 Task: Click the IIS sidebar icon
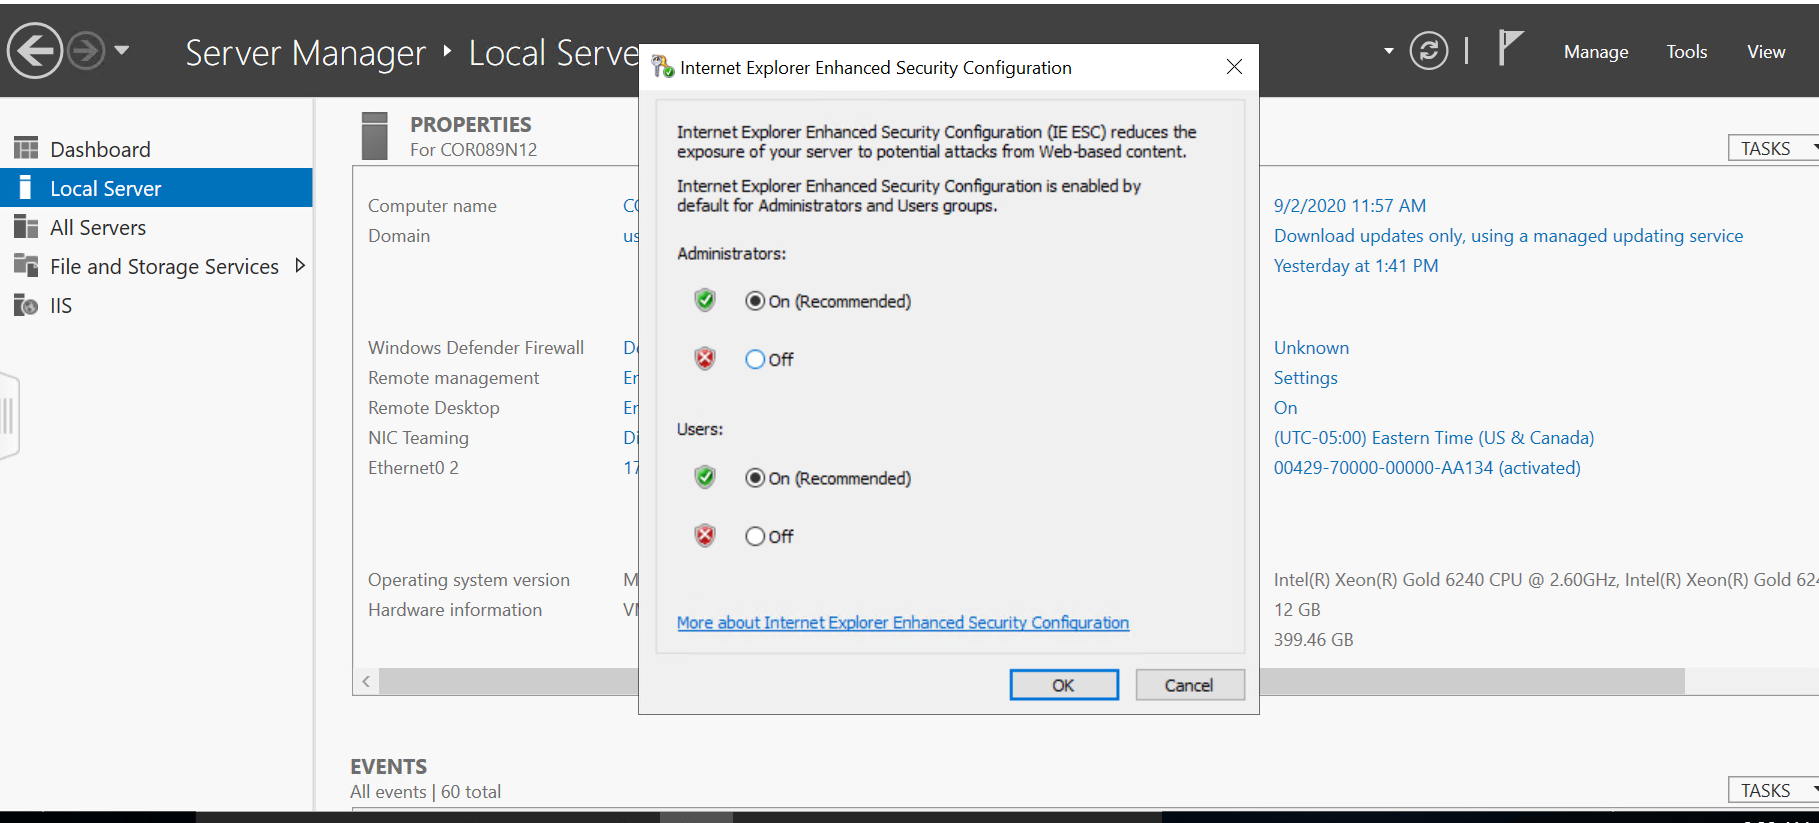click(x=26, y=305)
